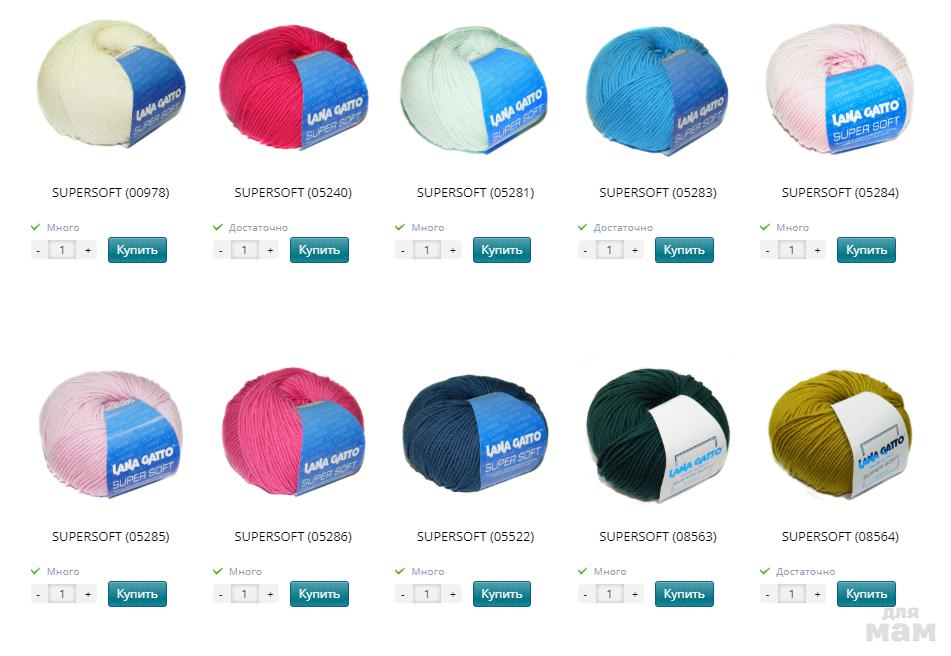Increase quantity for SUPERSOFT (05284)
The width and height of the screenshot is (951, 656).
[x=818, y=250]
